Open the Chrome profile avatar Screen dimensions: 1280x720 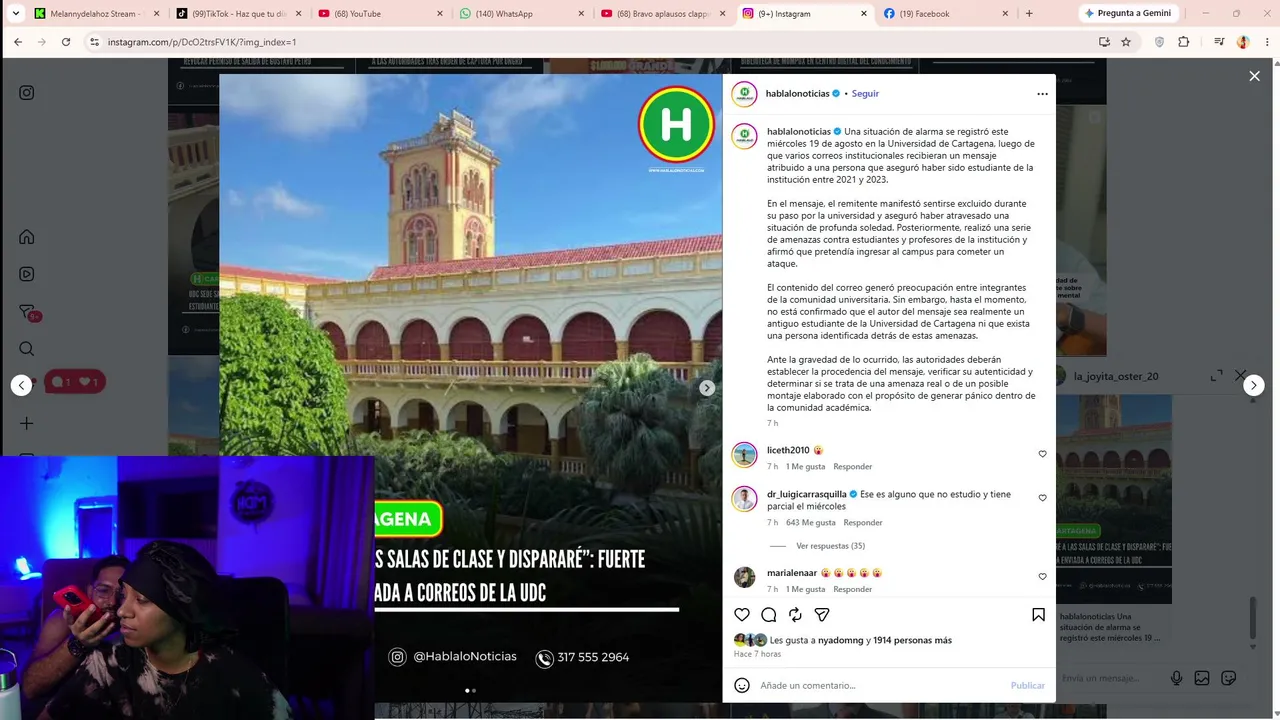pos(1243,42)
